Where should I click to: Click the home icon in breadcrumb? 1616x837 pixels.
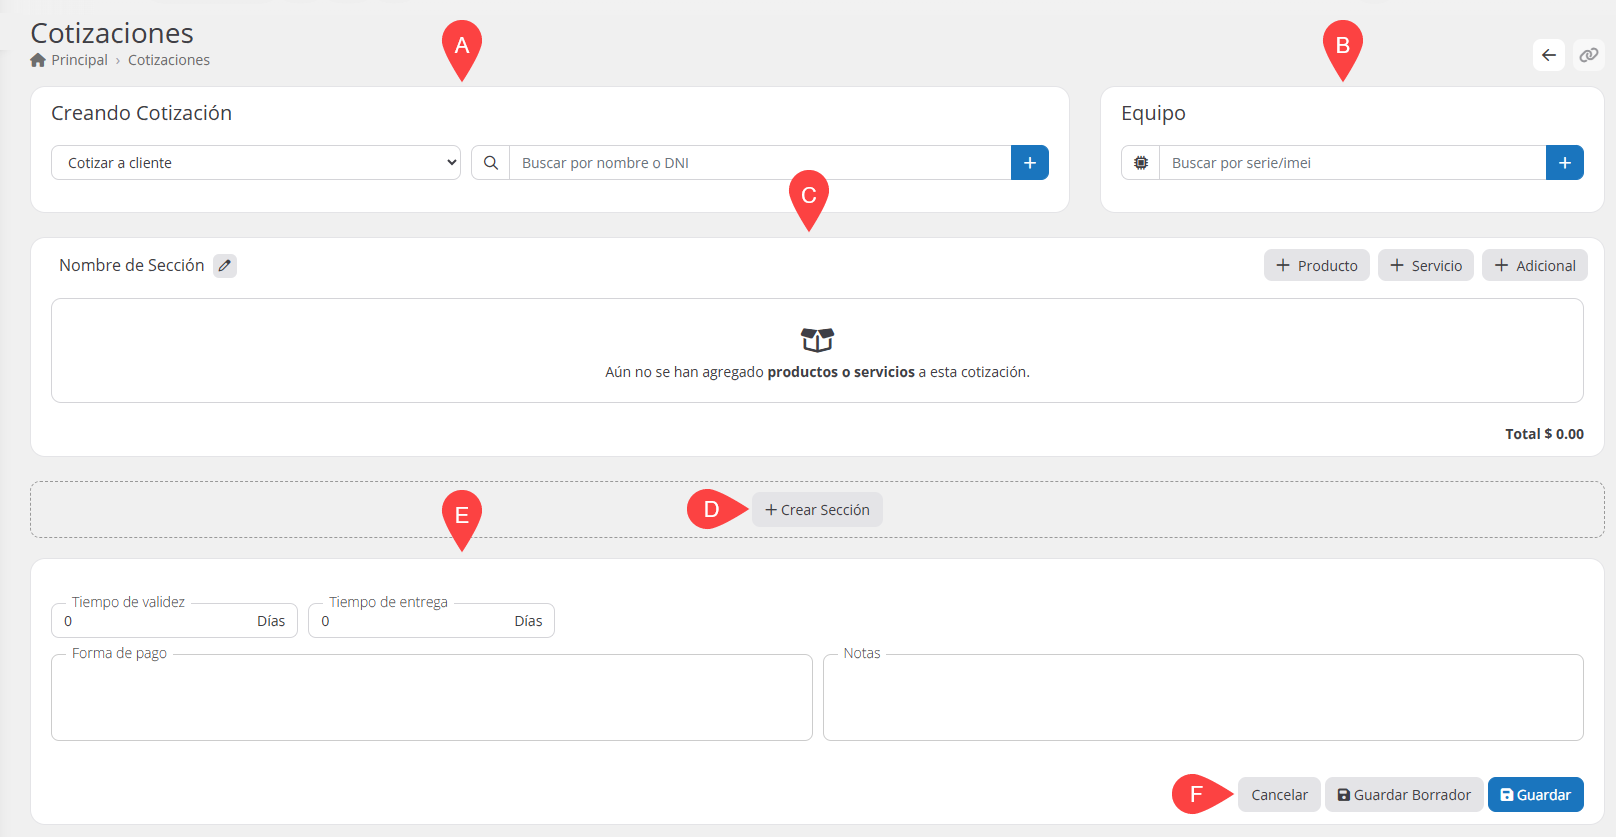click(x=38, y=60)
